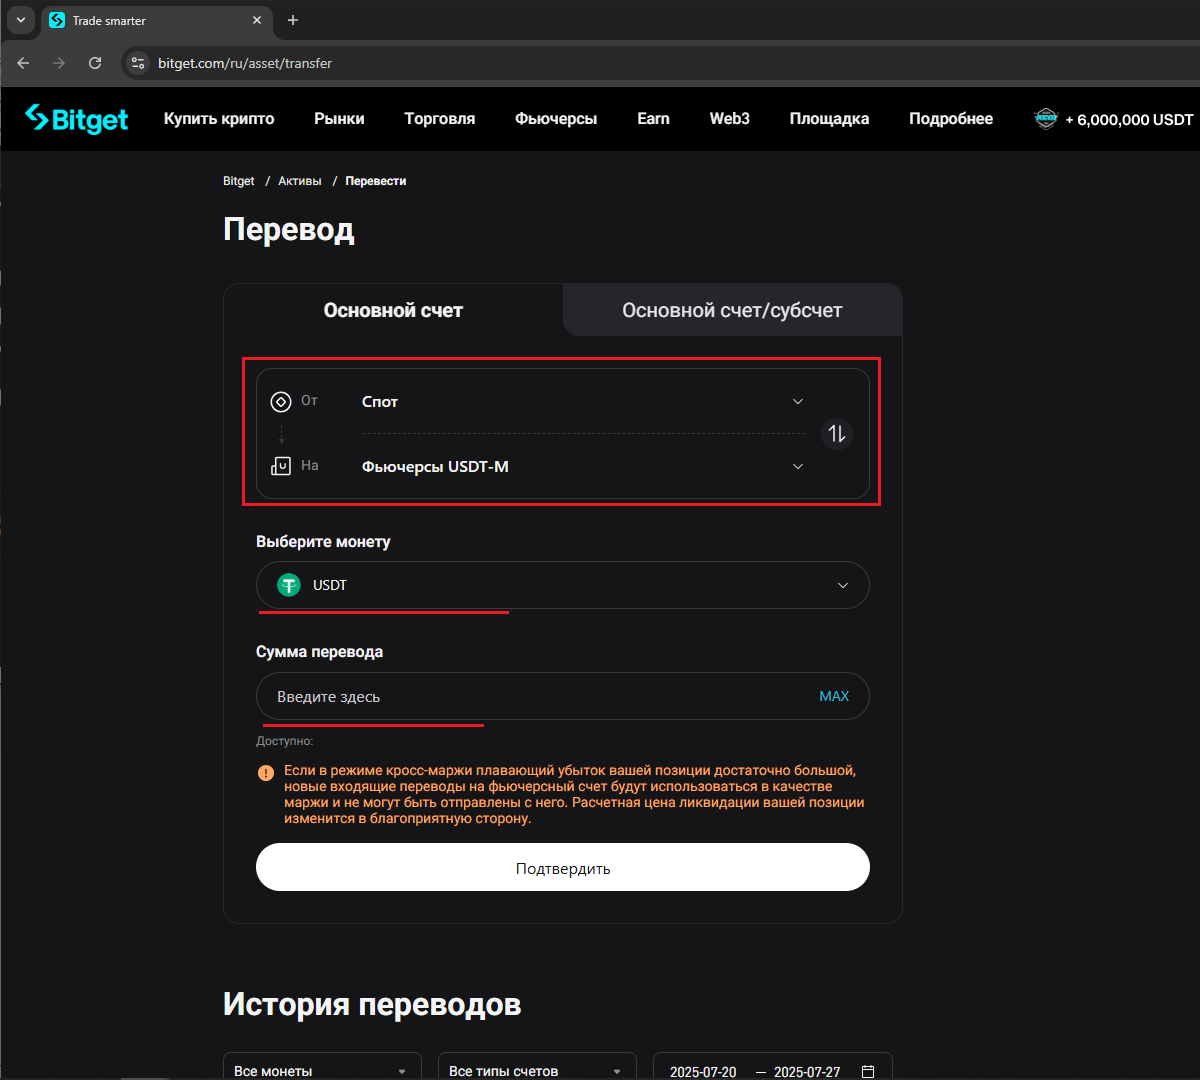Open the Фьючерсы menu
This screenshot has width=1200, height=1080.
556,119
